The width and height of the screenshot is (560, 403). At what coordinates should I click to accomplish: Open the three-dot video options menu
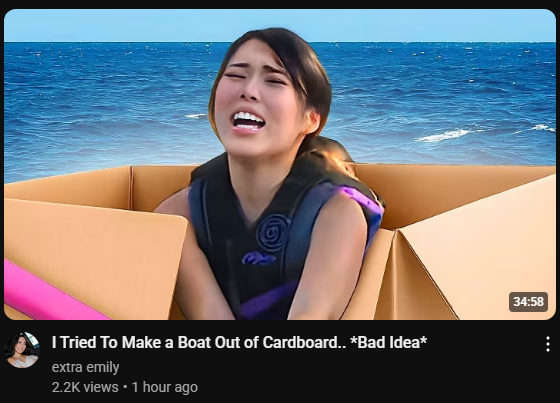[x=548, y=344]
